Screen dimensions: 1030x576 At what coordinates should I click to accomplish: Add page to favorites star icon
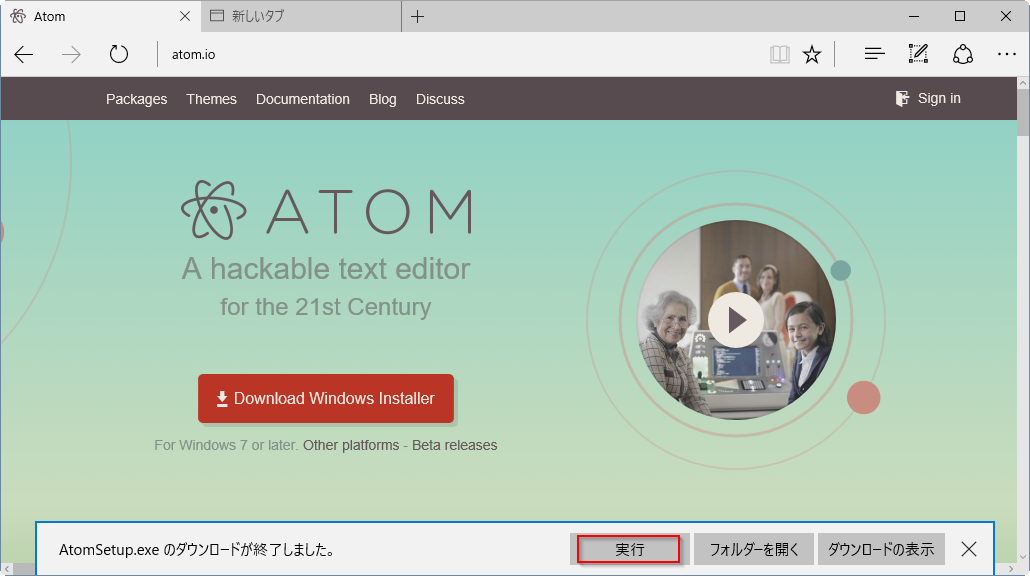coord(812,55)
